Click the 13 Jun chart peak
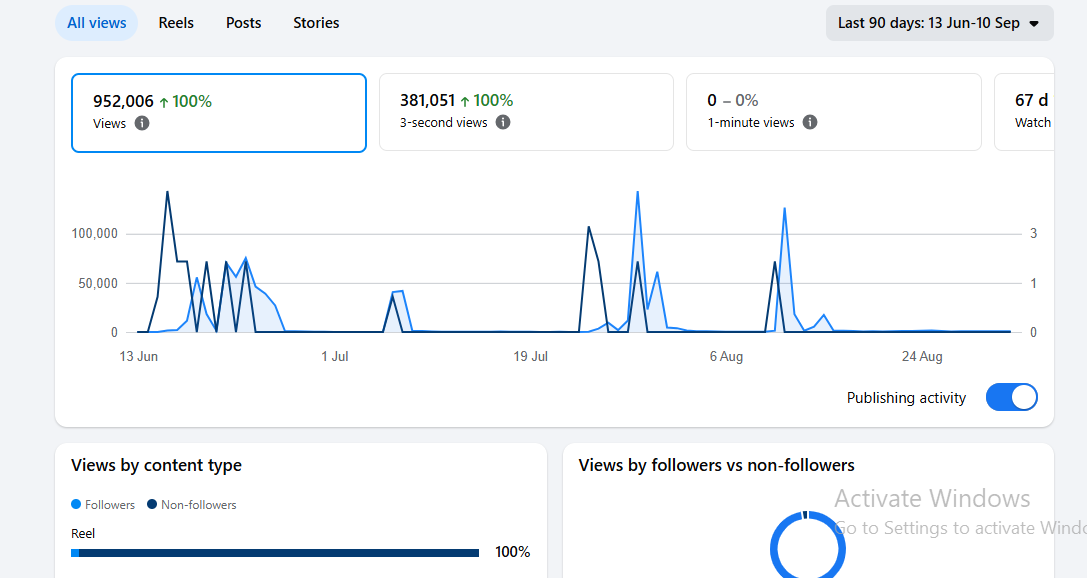Screen dimensions: 1087x578 pos(167,193)
